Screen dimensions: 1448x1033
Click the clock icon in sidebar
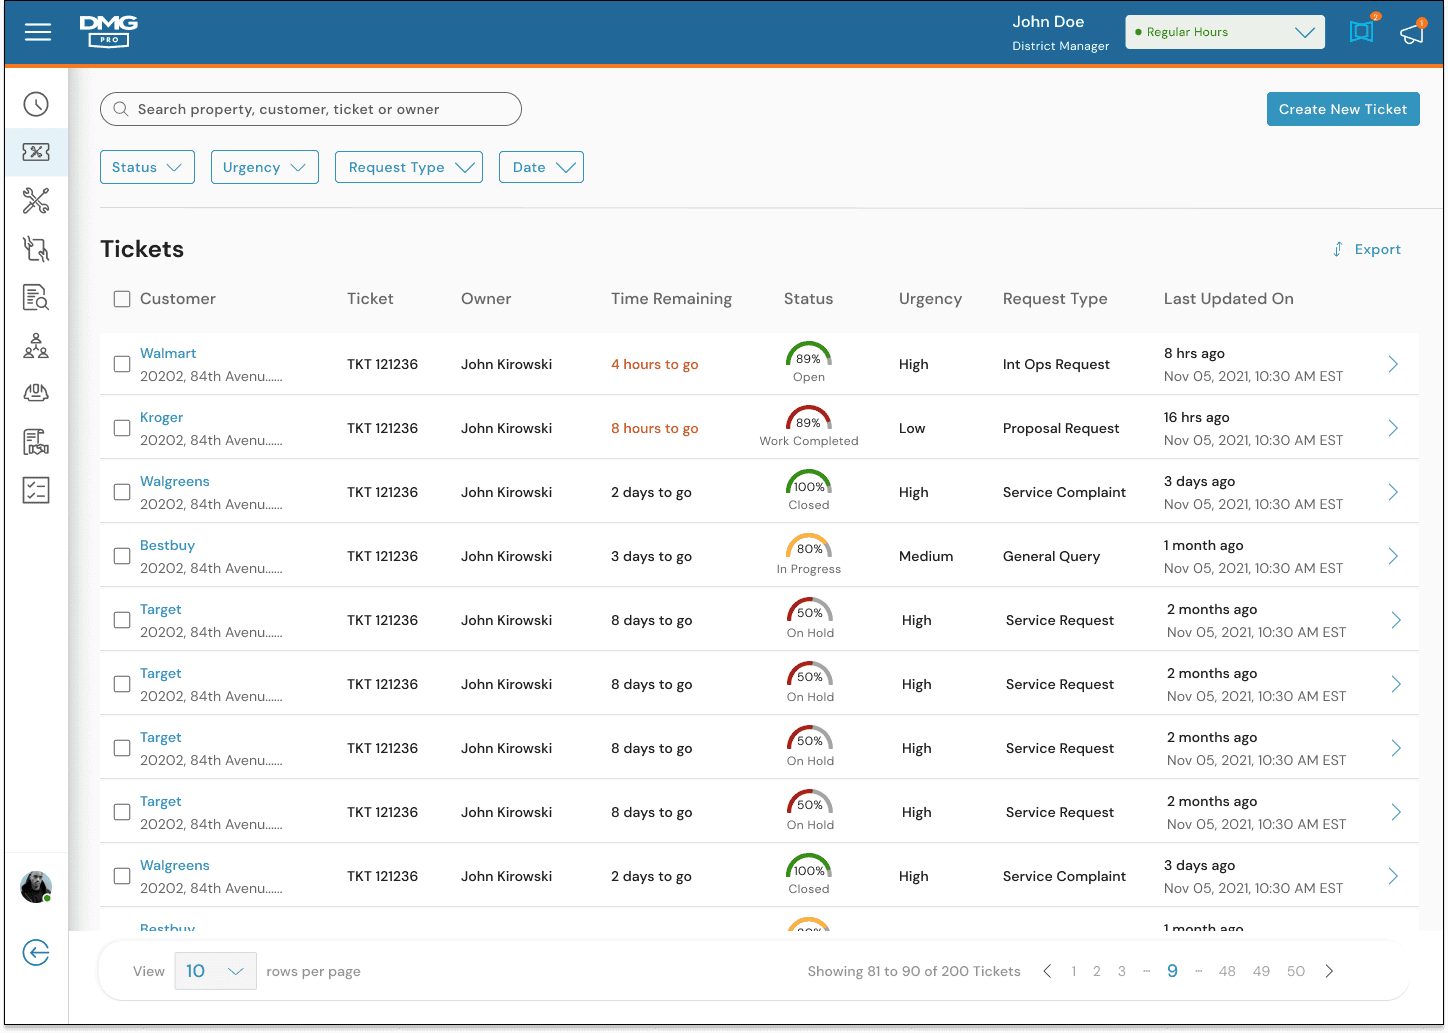[x=36, y=104]
